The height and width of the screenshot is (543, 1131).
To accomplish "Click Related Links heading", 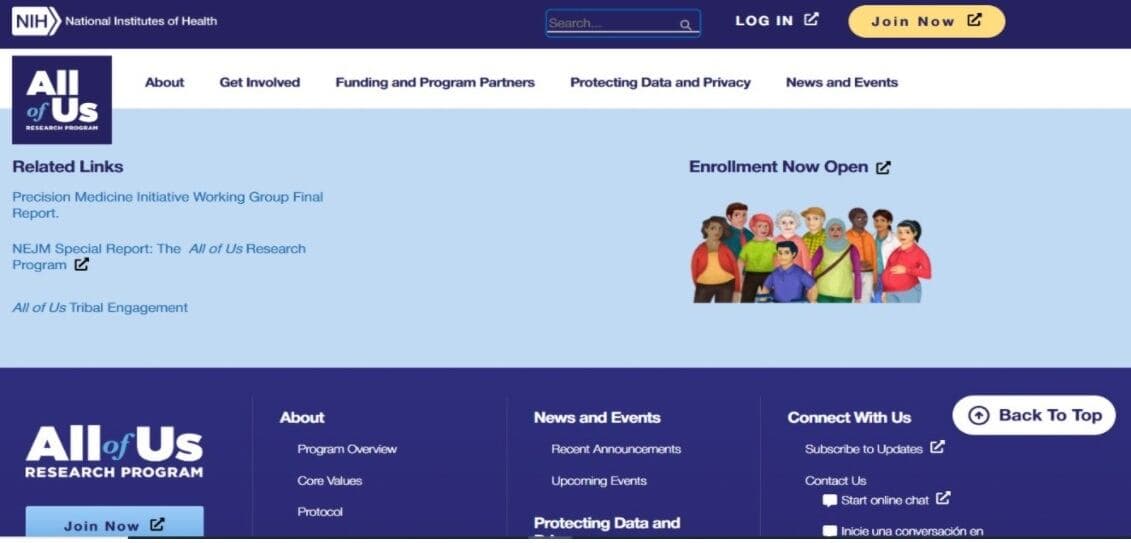I will tap(68, 167).
